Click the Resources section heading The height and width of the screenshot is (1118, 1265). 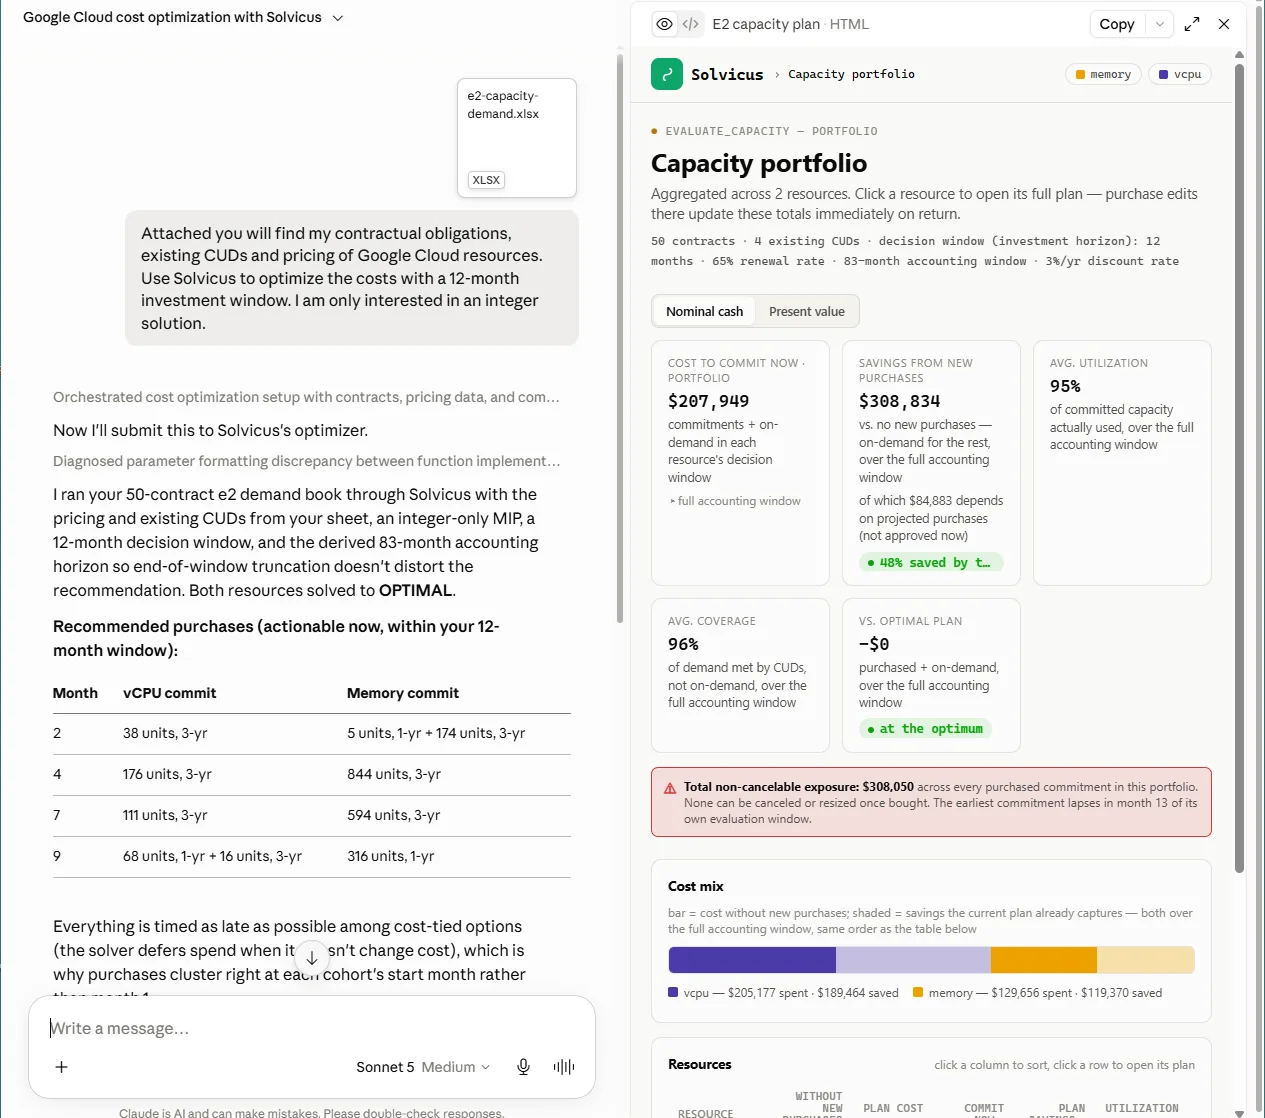pos(700,1064)
